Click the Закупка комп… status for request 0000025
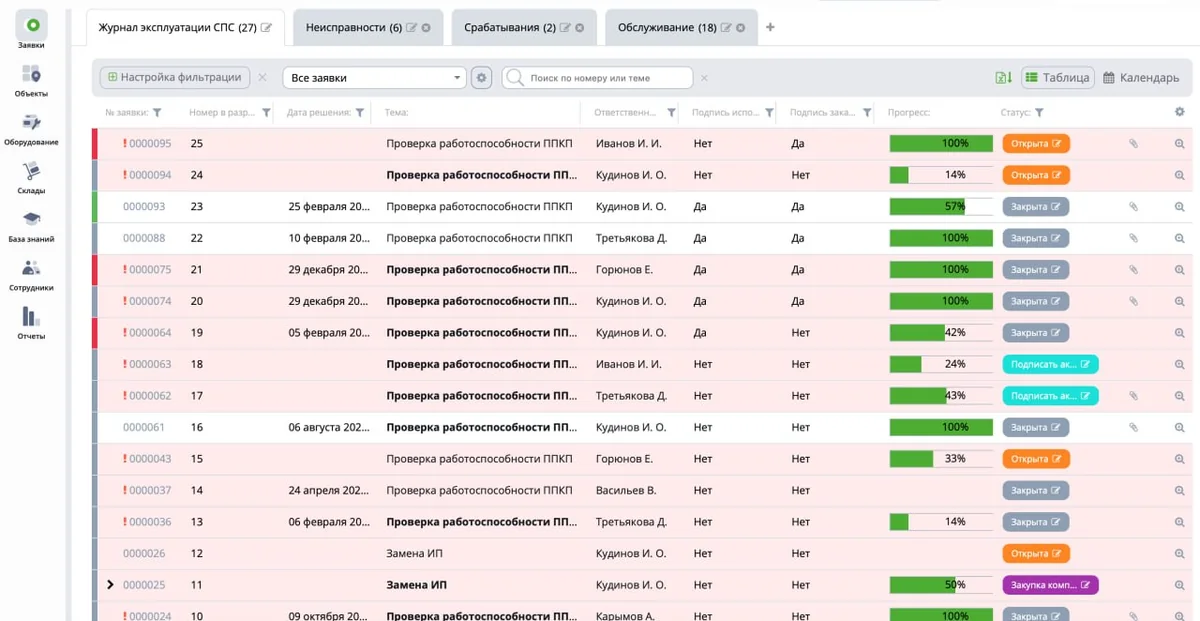Viewport: 1200px width, 621px height. (1050, 585)
